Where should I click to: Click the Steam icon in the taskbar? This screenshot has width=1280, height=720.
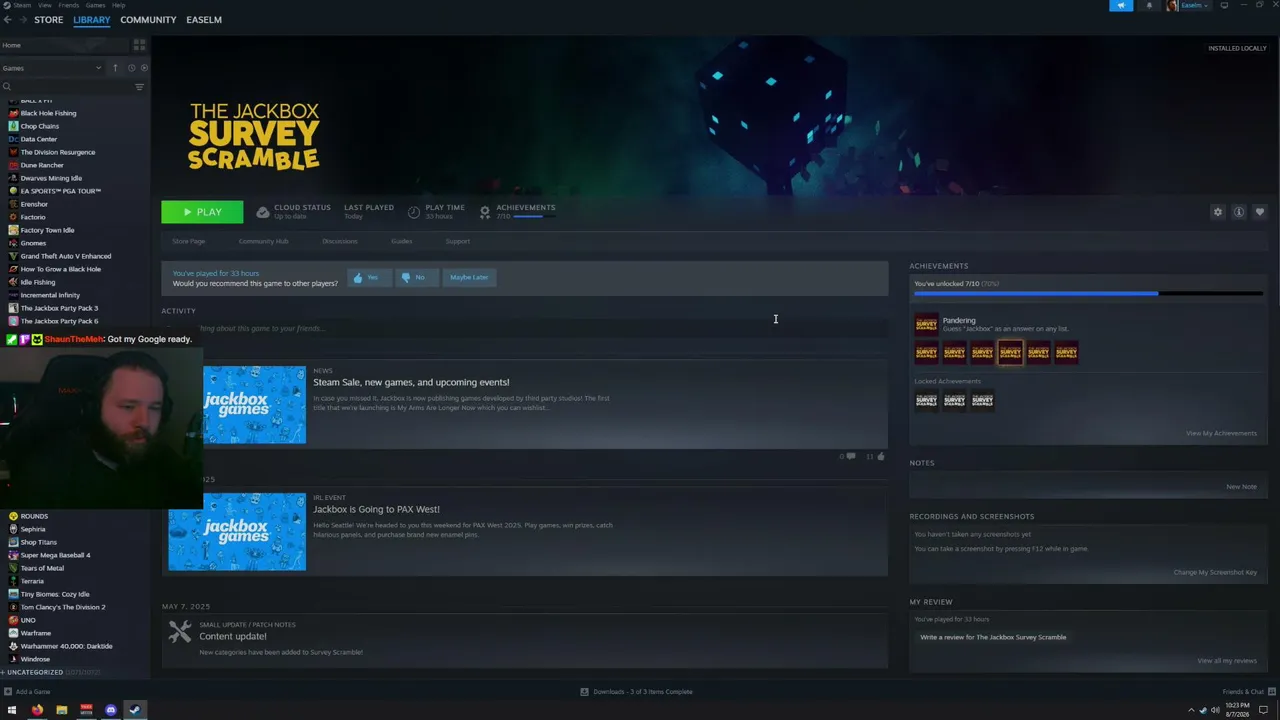tap(135, 710)
